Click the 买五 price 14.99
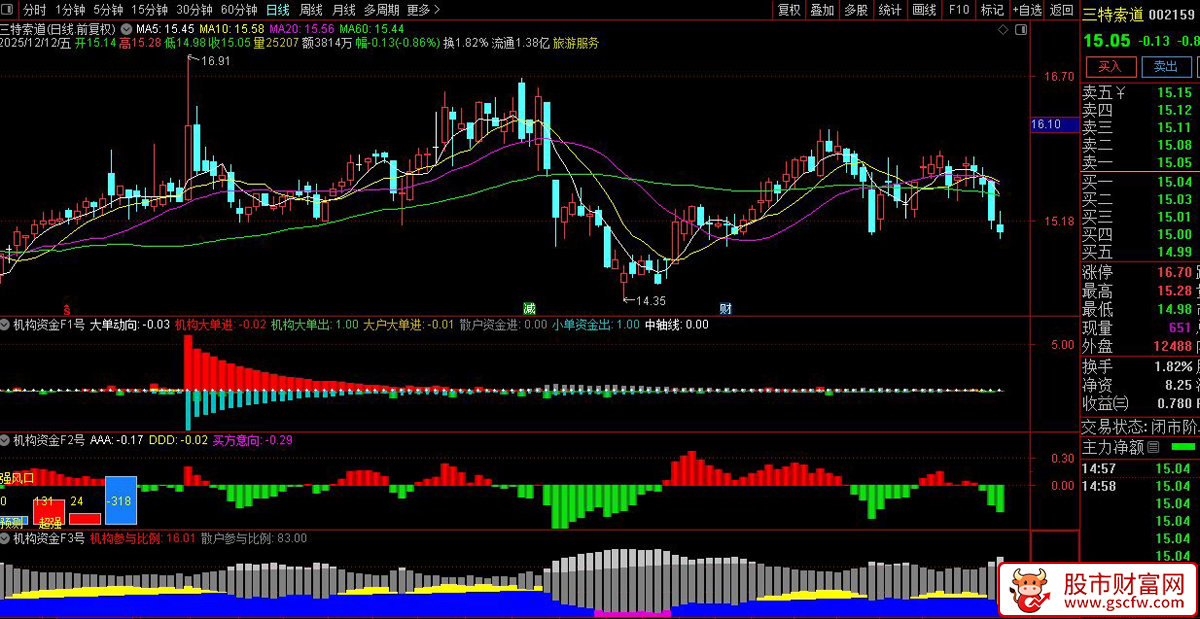1200x619 pixels. pyautogui.click(x=1174, y=251)
